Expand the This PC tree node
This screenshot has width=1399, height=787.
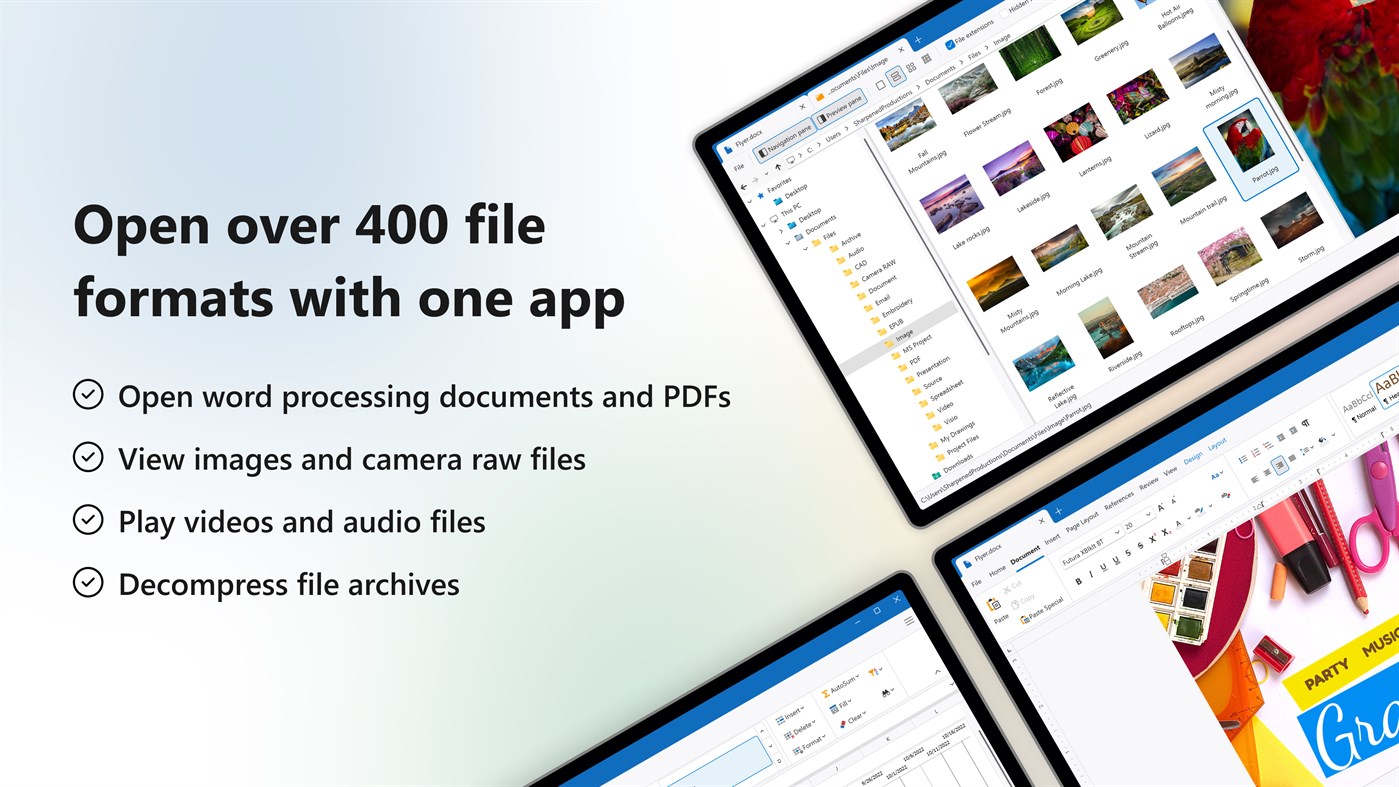[763, 225]
